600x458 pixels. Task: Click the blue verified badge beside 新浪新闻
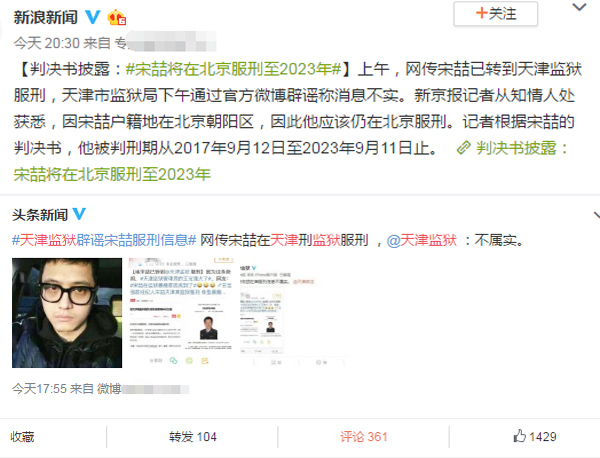click(x=92, y=17)
